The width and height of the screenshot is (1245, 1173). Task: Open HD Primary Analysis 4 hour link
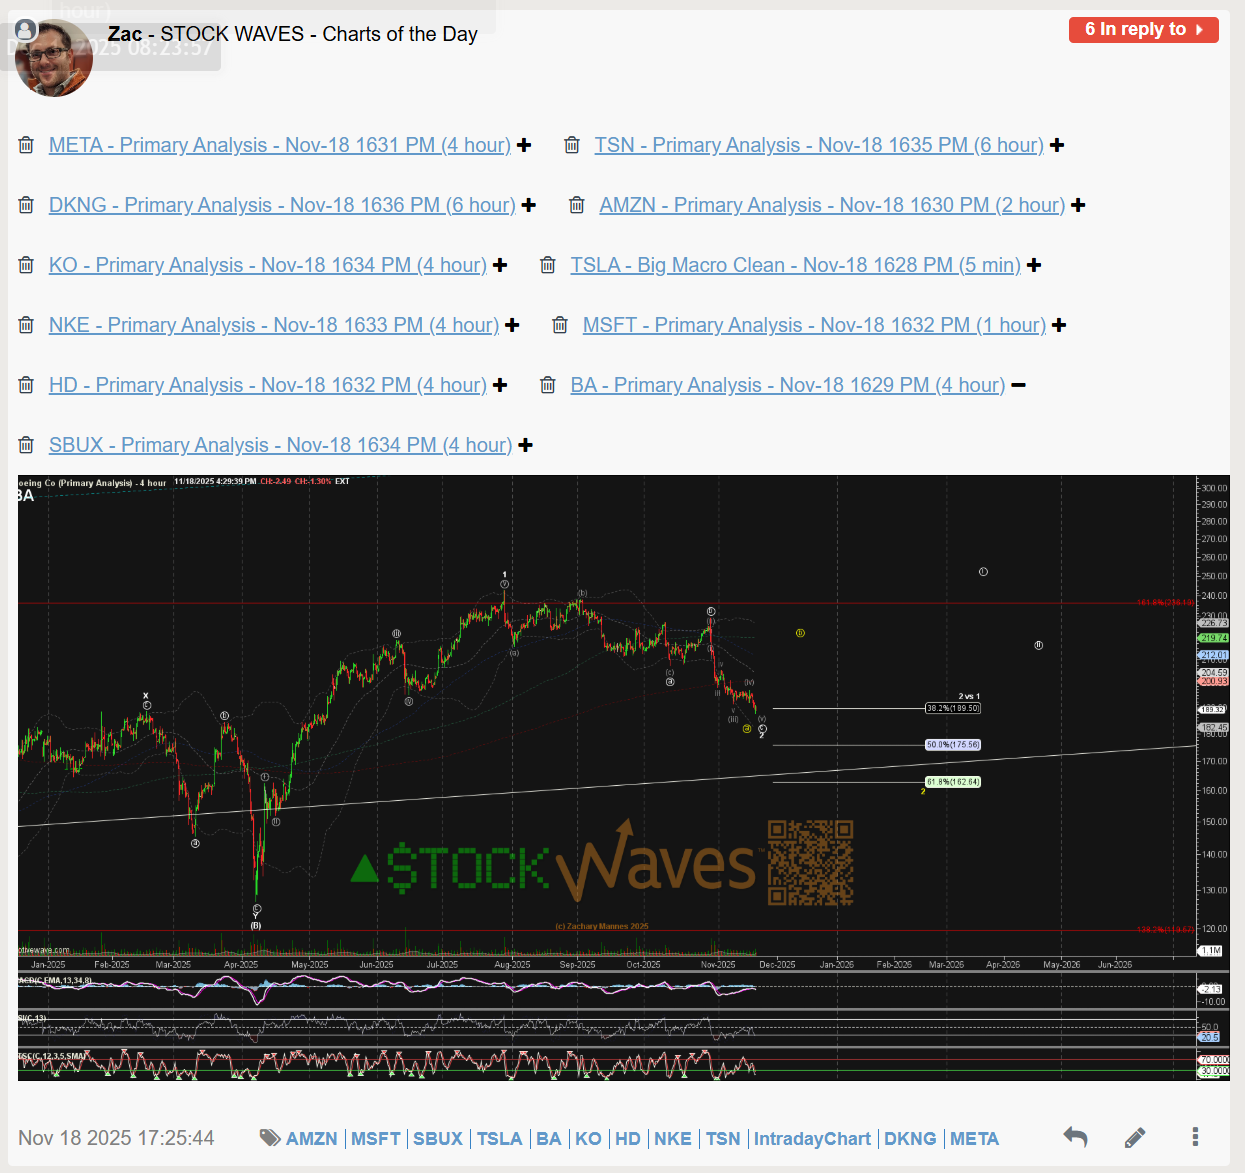[x=267, y=385]
